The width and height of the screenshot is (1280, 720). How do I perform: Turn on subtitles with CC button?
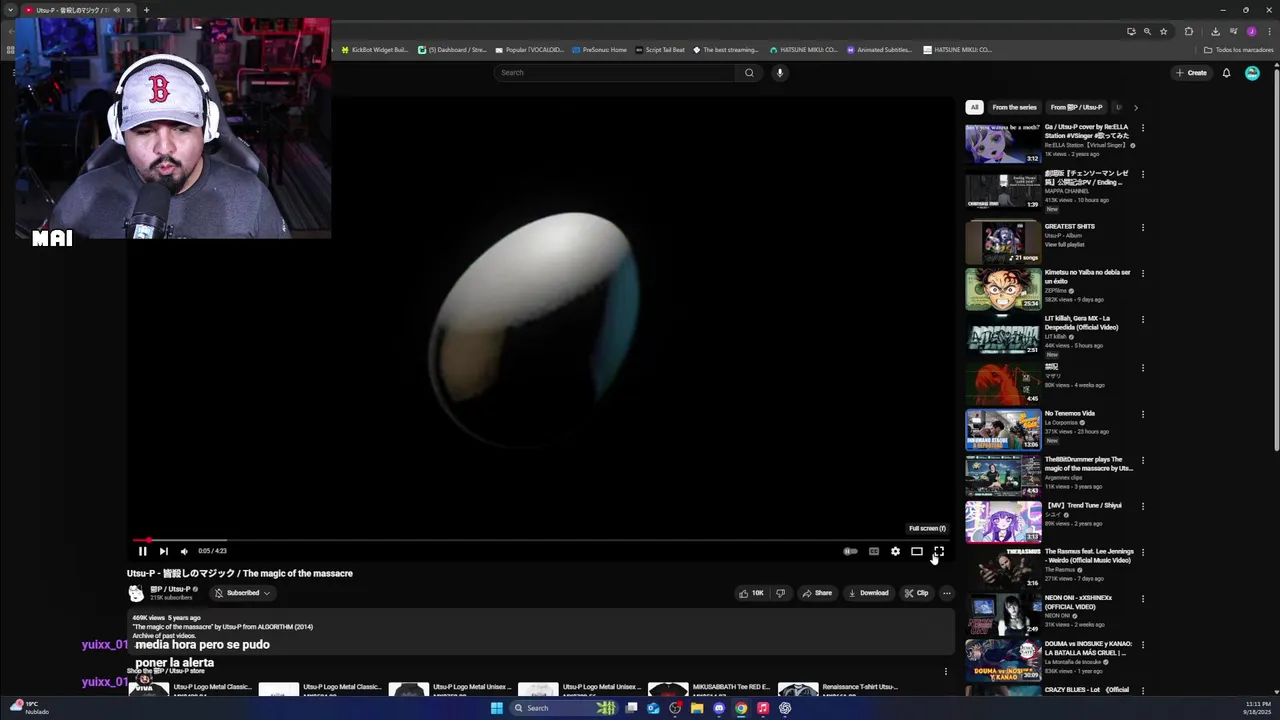[873, 551]
